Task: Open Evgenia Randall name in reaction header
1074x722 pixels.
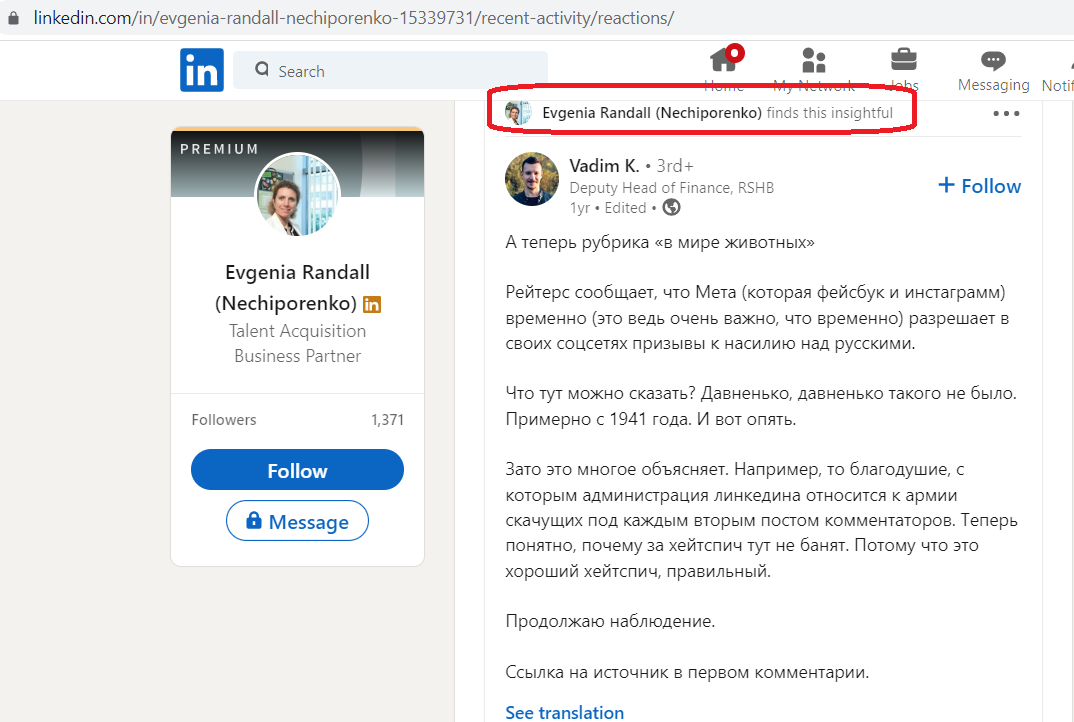Action: click(651, 113)
